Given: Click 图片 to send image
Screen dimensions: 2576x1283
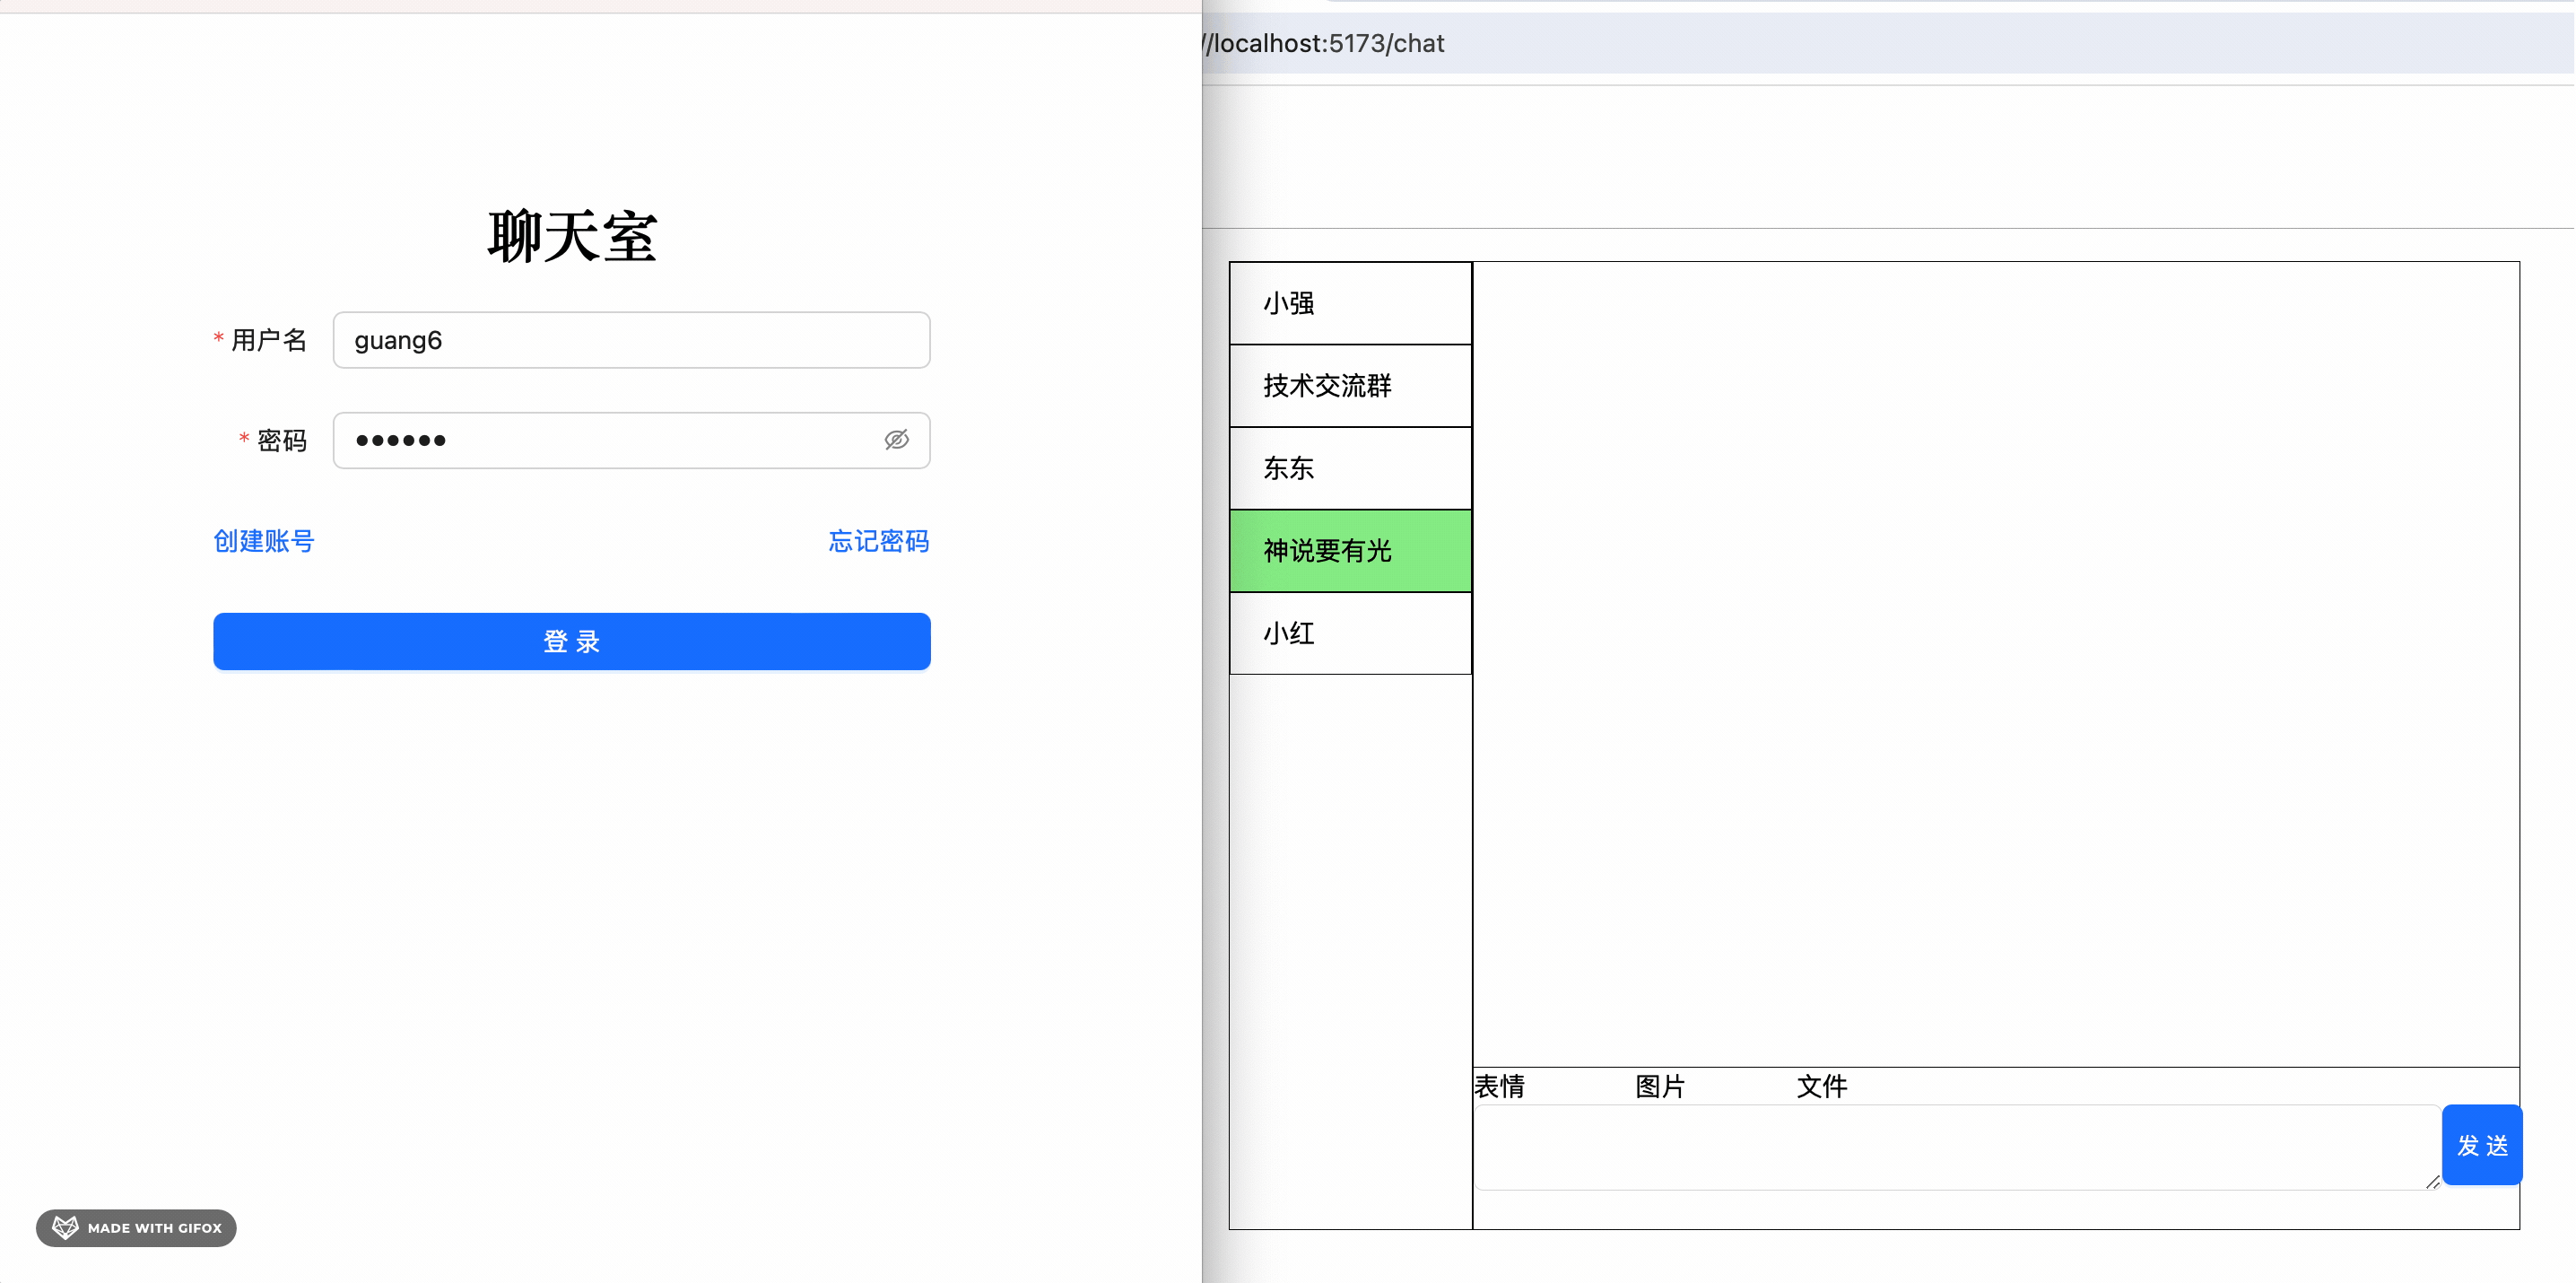Looking at the screenshot, I should coord(1660,1086).
